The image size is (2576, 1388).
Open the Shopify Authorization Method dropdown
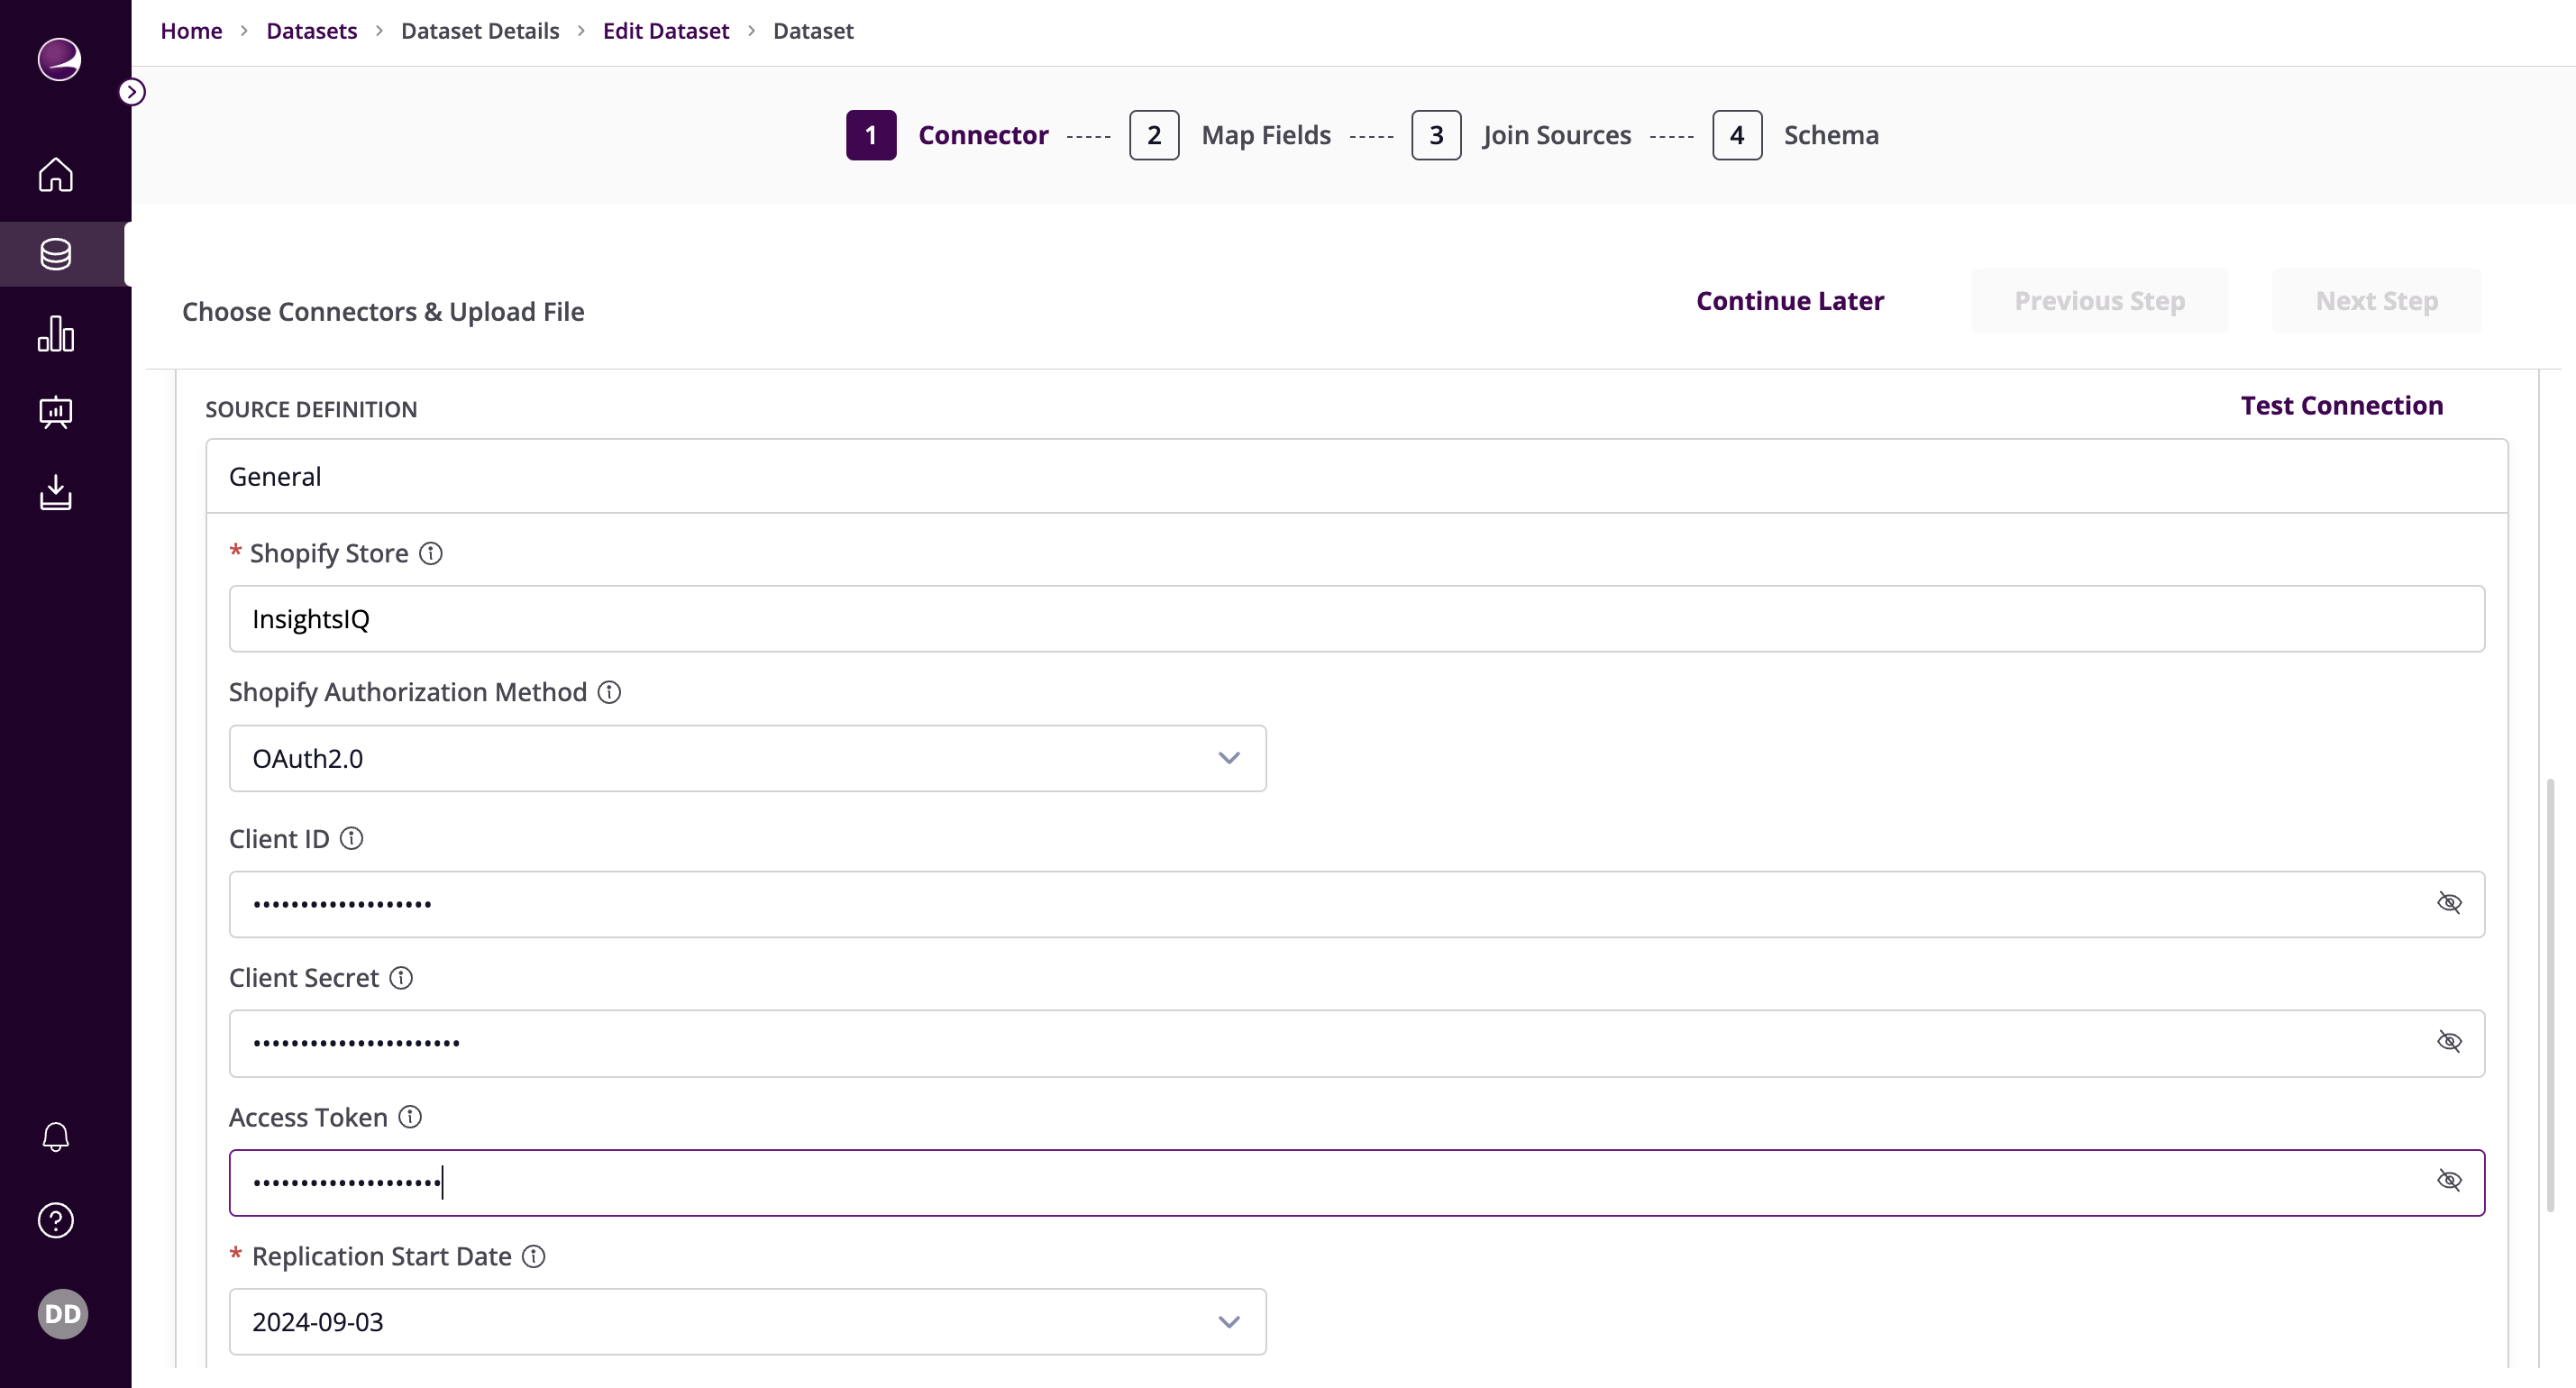[x=1229, y=758]
